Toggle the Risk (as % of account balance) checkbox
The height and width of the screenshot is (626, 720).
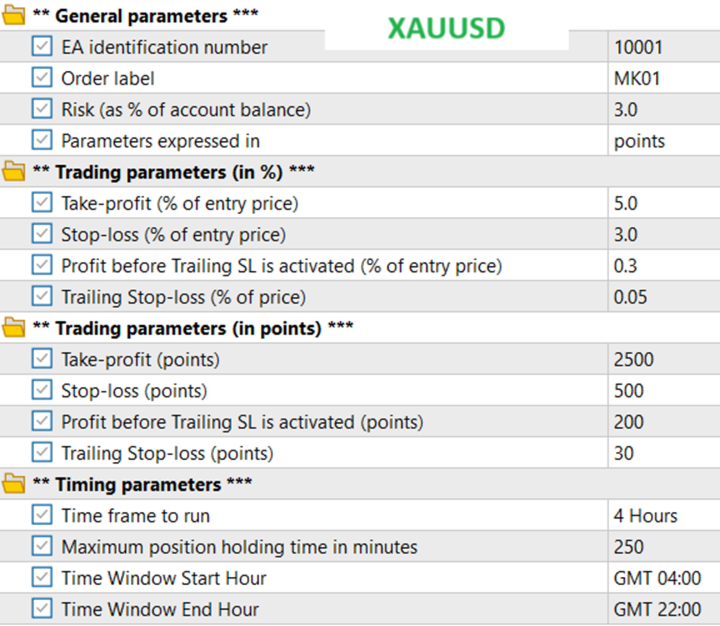point(42,109)
